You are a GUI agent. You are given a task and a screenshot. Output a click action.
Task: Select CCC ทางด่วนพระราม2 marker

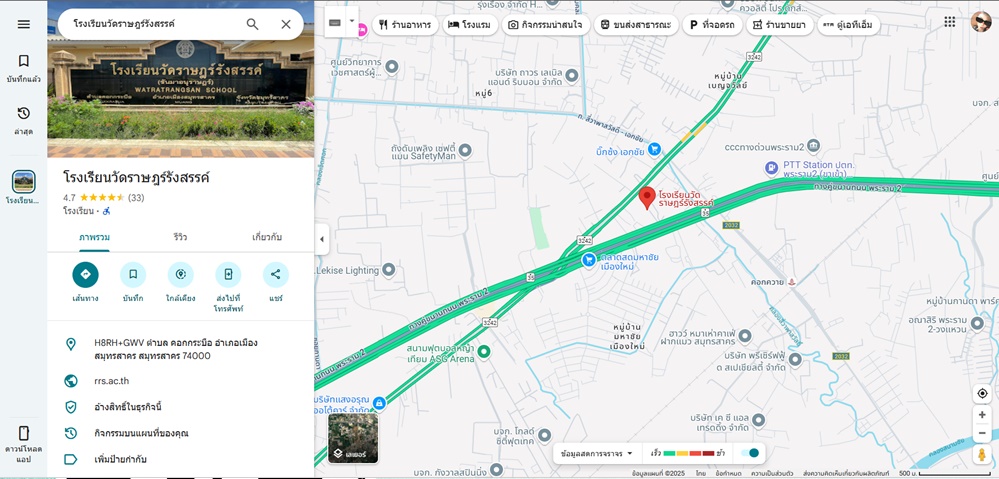(813, 147)
